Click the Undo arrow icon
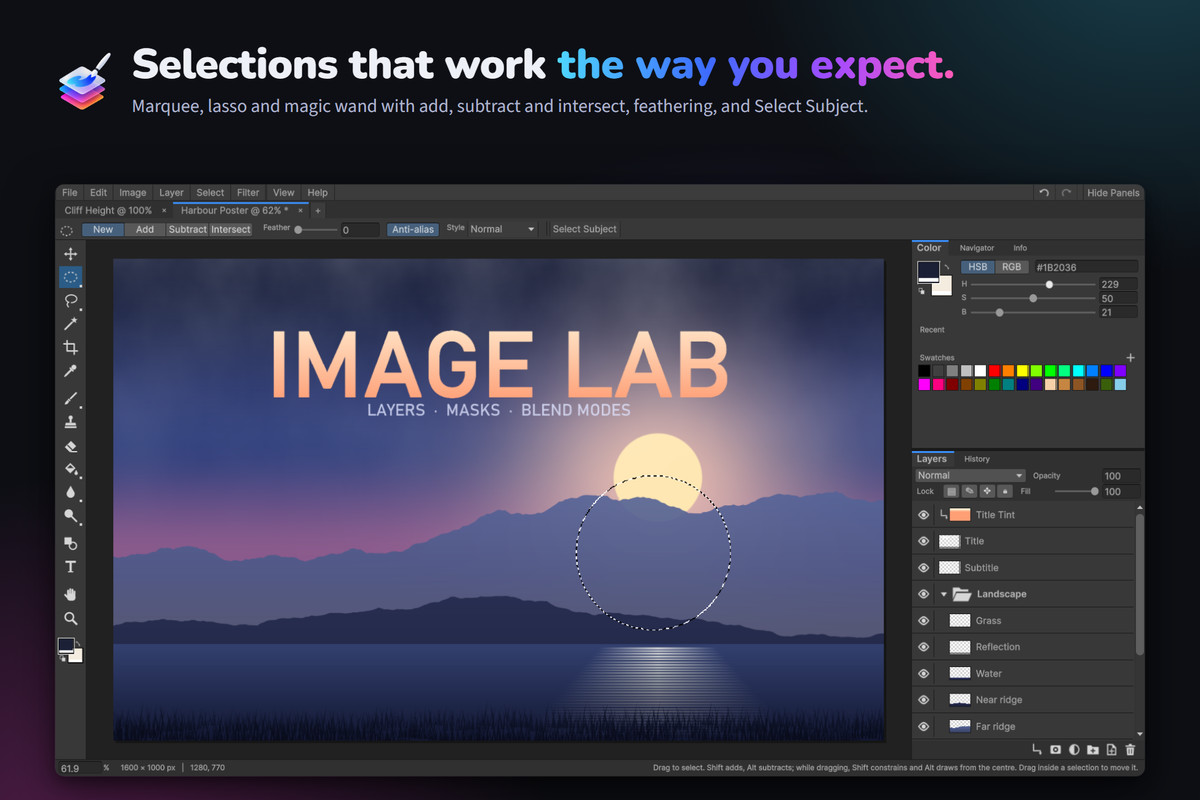The width and height of the screenshot is (1200, 800). 1044,193
